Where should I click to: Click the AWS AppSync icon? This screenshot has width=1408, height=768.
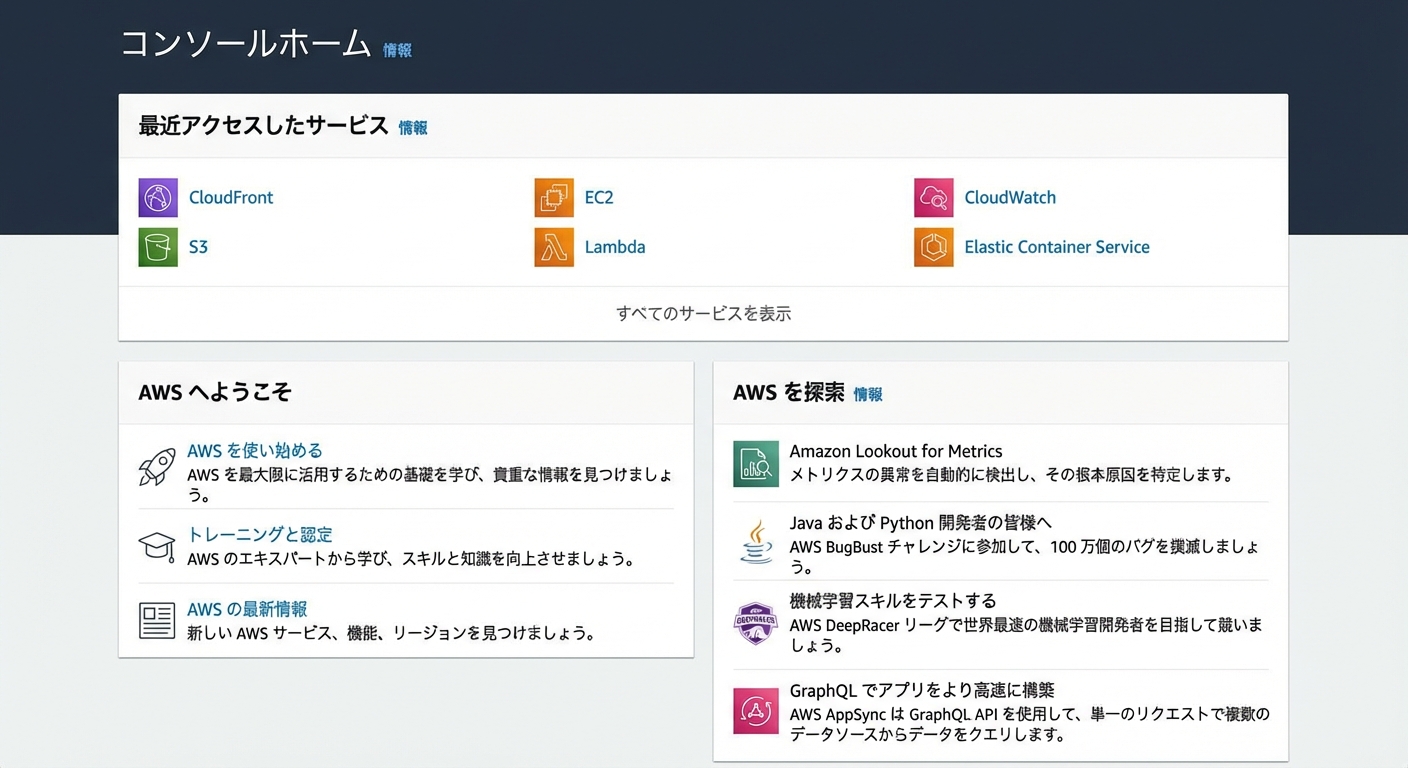(x=755, y=711)
